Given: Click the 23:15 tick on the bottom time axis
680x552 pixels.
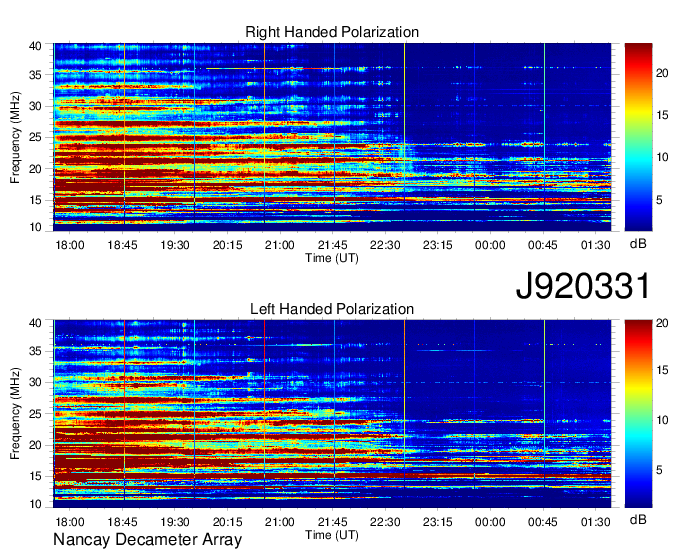Looking at the screenshot, I should 438,522.
